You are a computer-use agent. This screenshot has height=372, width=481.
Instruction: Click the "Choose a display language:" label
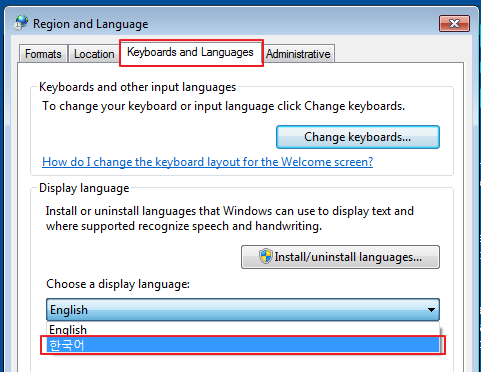tap(118, 284)
